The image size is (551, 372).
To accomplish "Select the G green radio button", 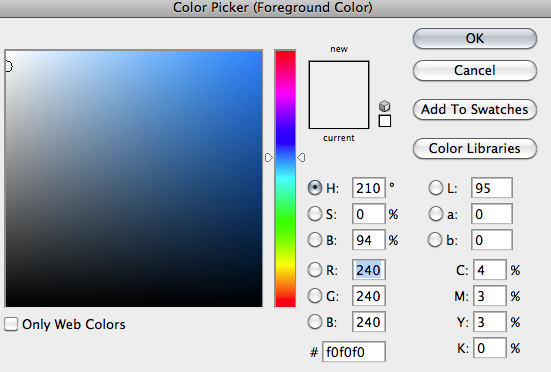I will 315,296.
